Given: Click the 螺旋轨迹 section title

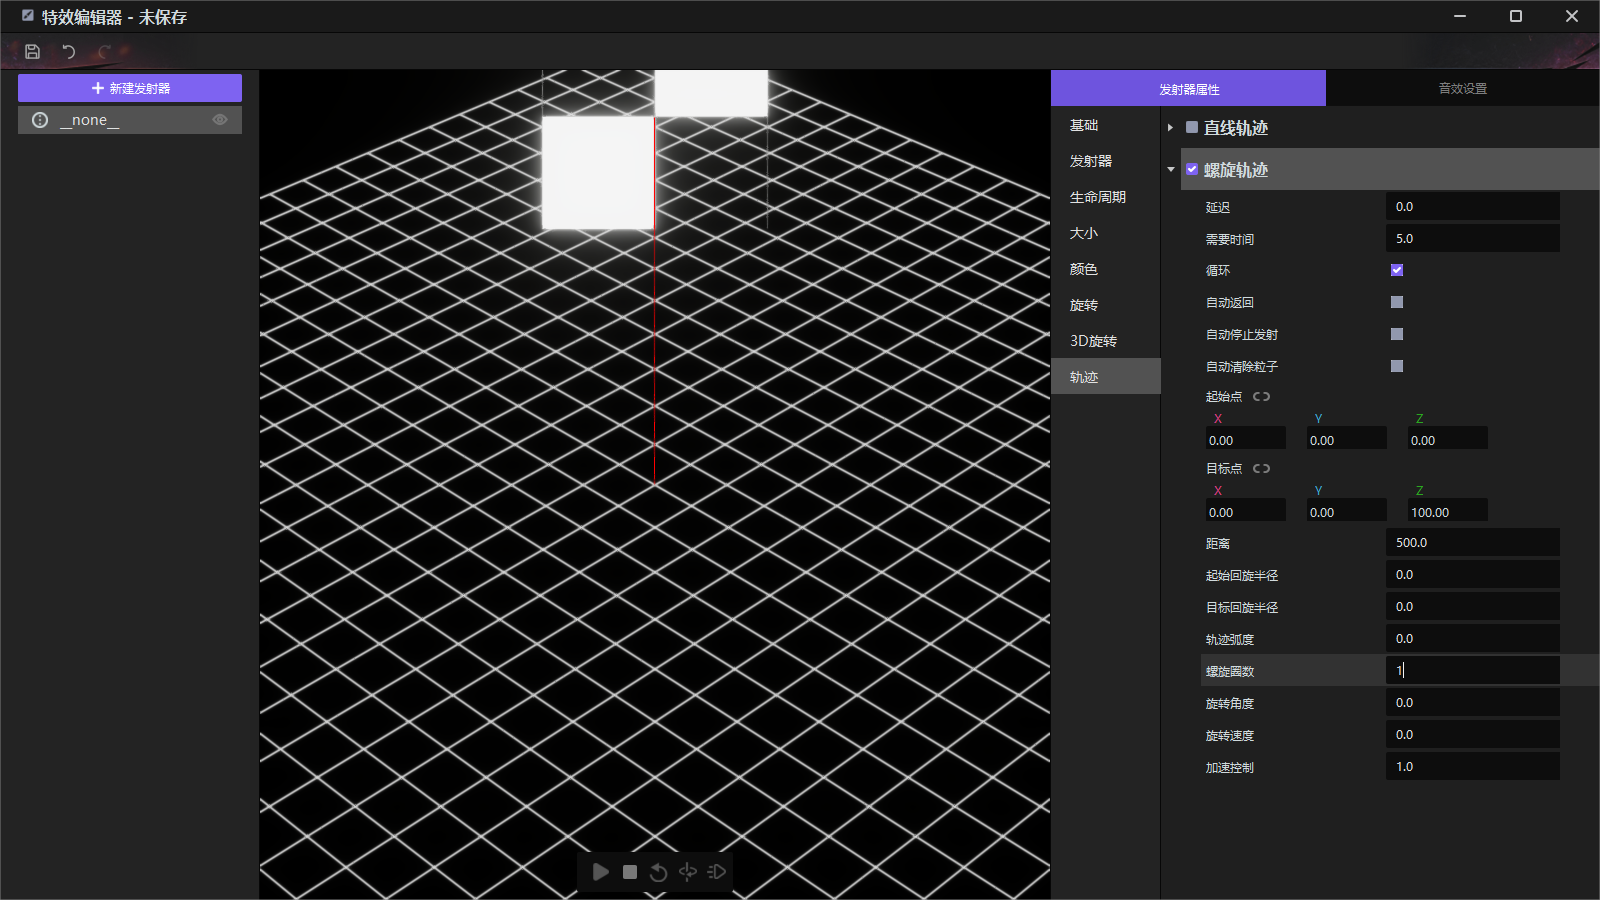Looking at the screenshot, I should pos(1236,170).
